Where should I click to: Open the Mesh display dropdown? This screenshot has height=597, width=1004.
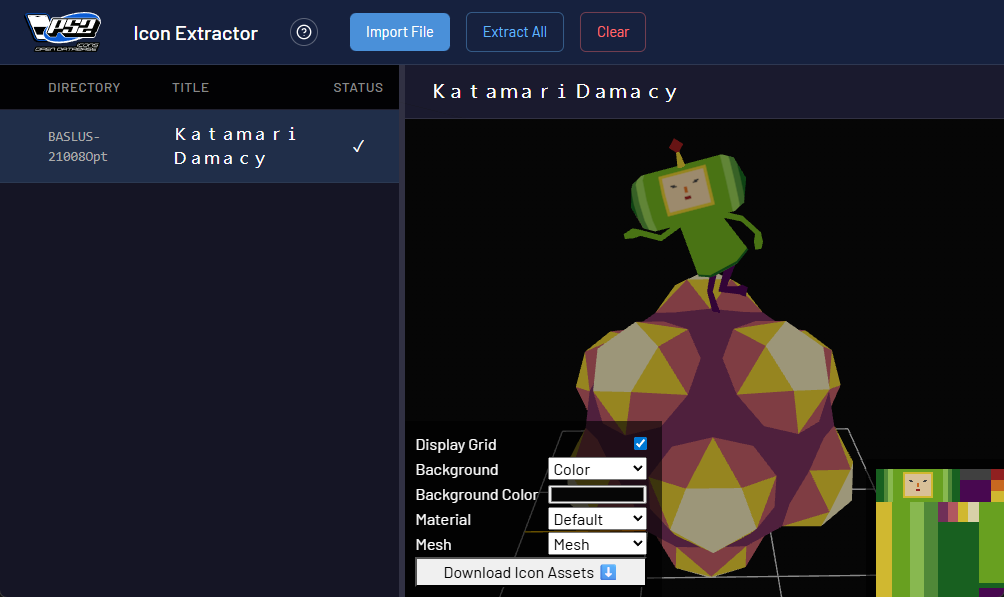[597, 544]
